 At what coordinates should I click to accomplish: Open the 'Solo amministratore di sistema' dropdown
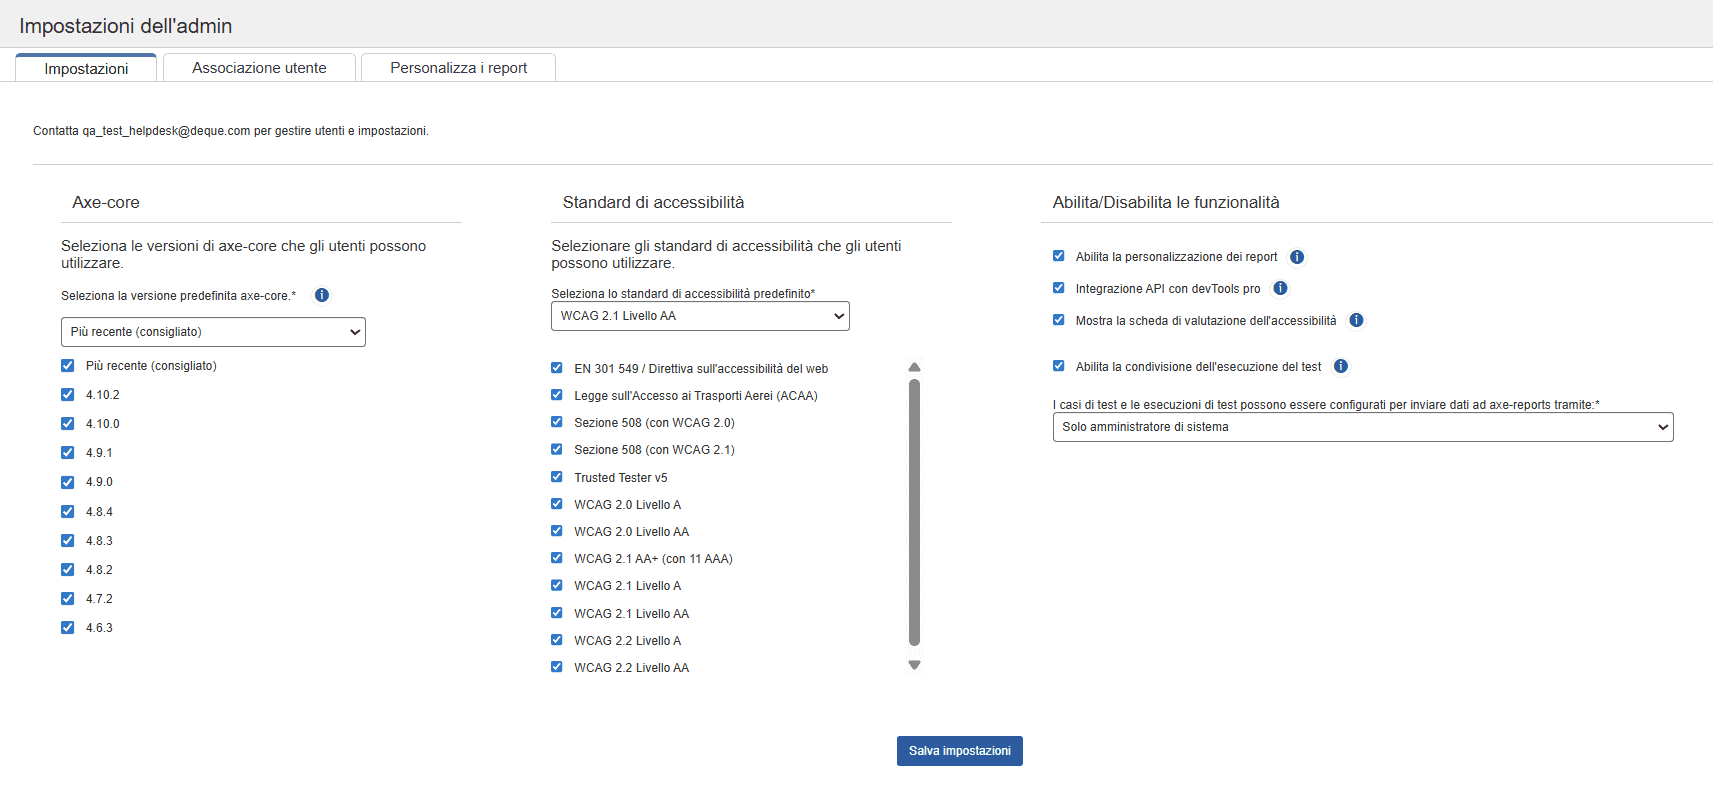pos(1362,427)
